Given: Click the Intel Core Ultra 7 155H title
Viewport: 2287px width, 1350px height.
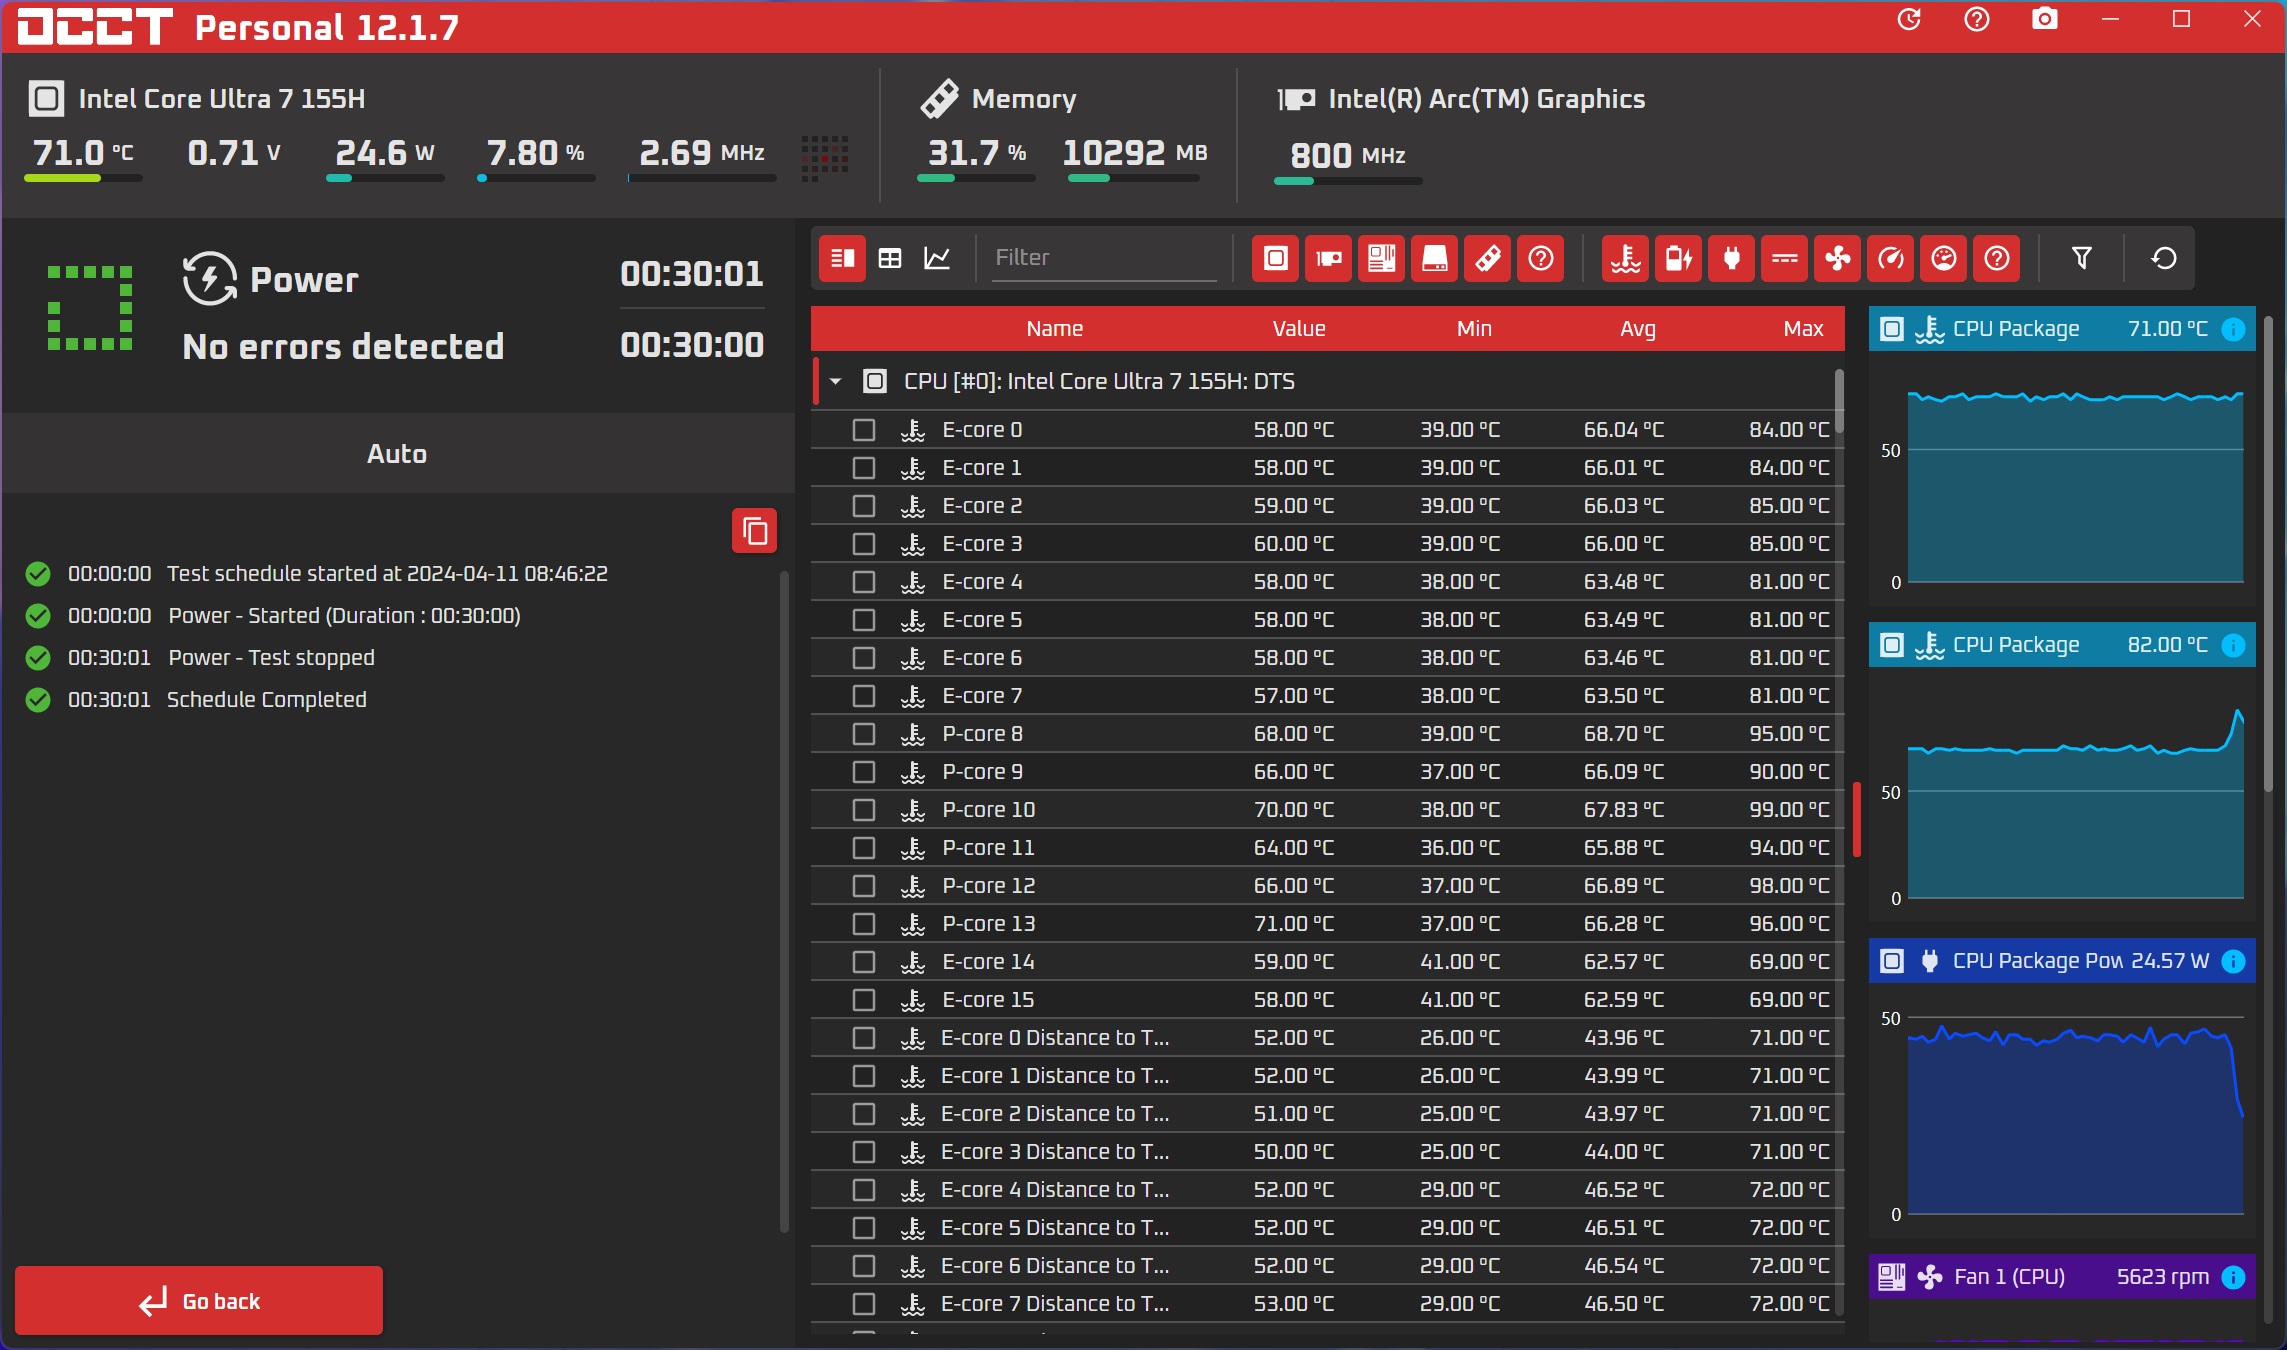Looking at the screenshot, I should [x=222, y=99].
